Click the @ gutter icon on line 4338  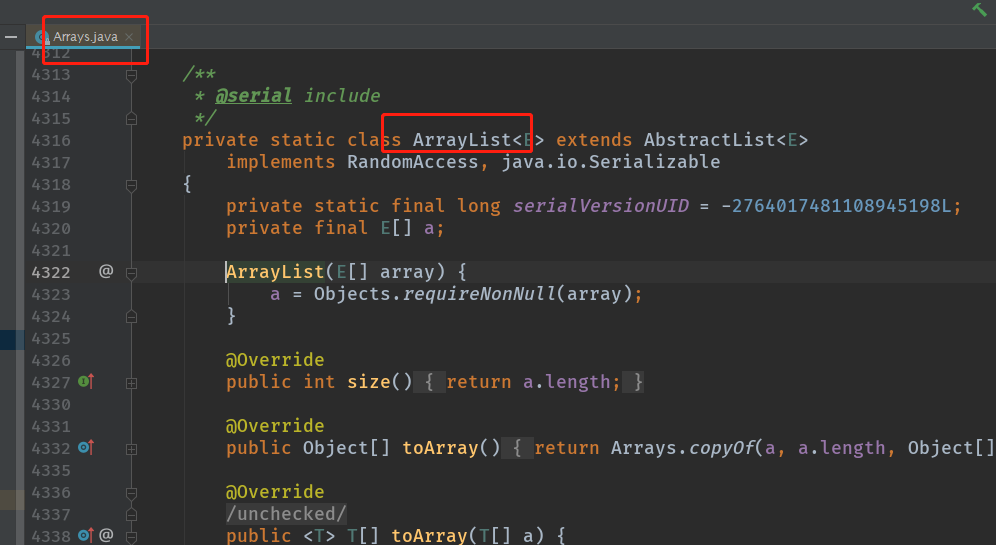106,535
